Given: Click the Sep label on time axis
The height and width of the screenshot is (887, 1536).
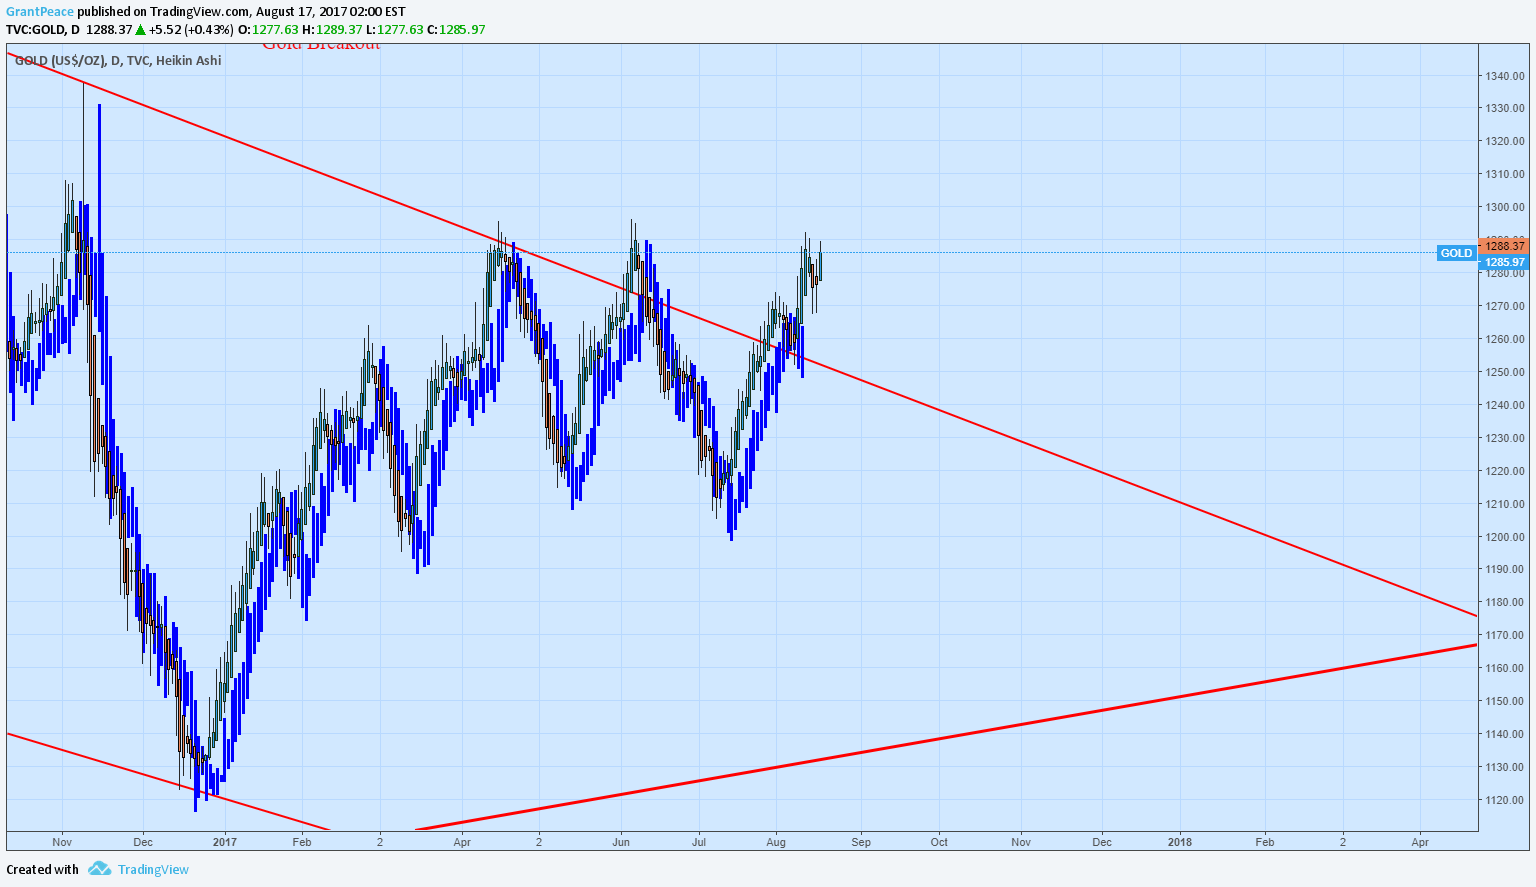Looking at the screenshot, I should (x=861, y=843).
